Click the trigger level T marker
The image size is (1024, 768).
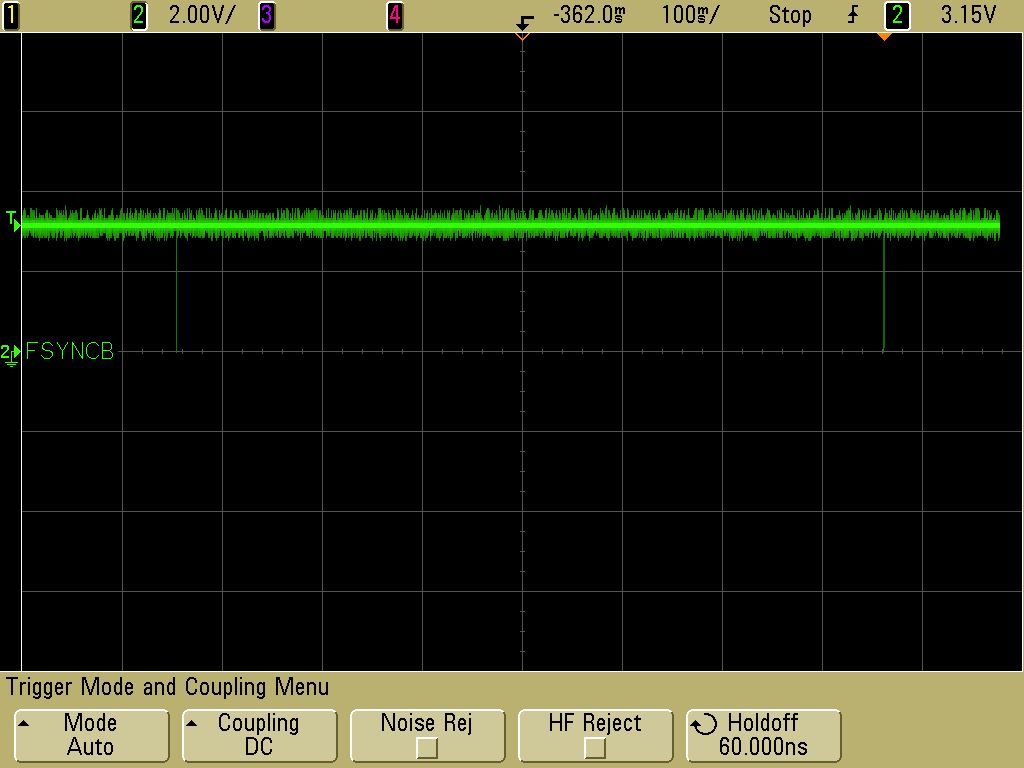[12, 221]
